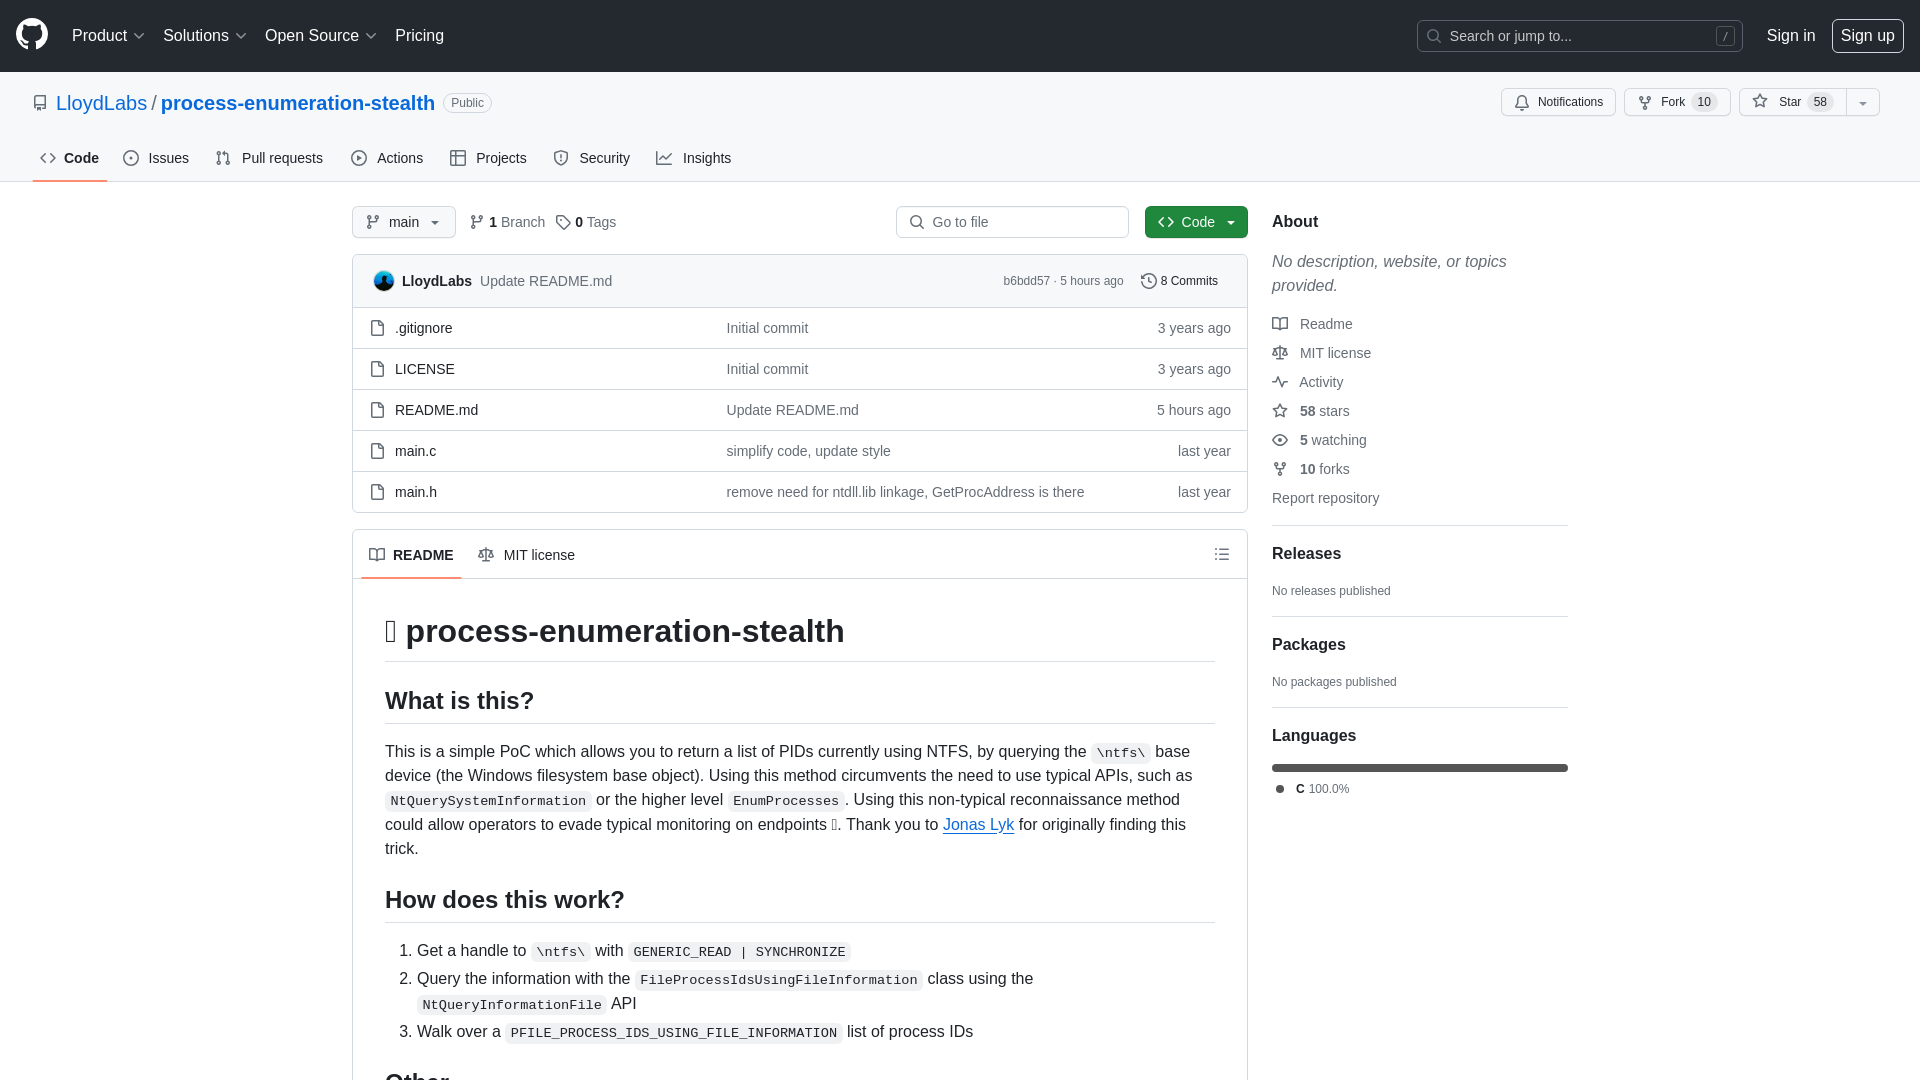
Task: Click the 1 Branch button
Action: [506, 222]
